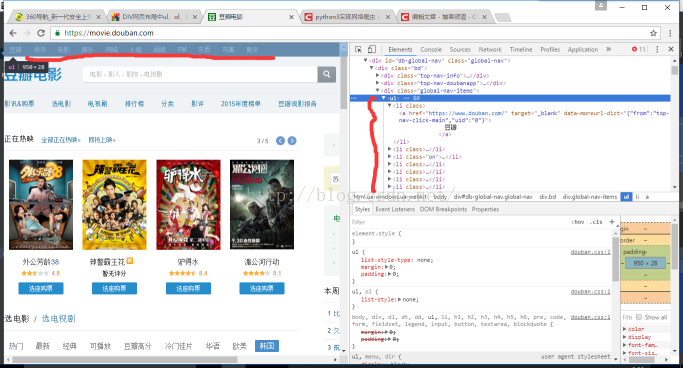Screen dimensions: 683x368
Task: Reload the movie.douban.com page
Action: (41, 33)
